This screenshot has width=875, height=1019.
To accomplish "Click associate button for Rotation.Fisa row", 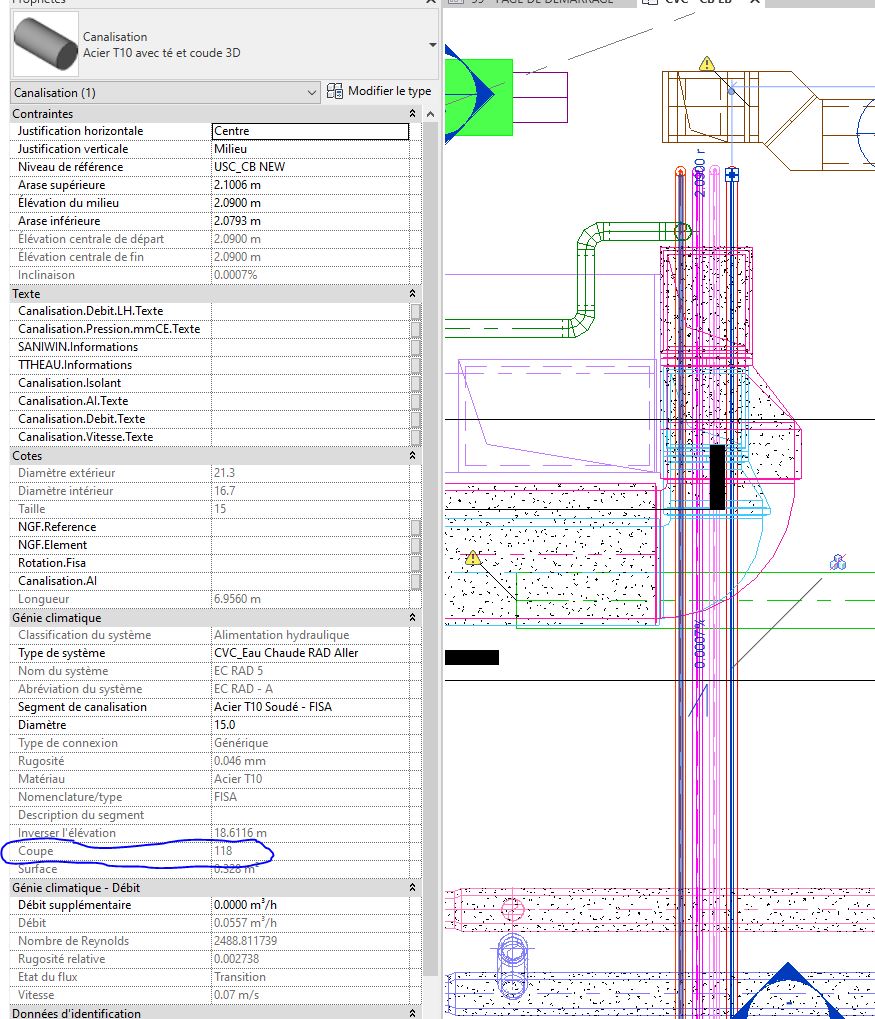I will pos(415,563).
